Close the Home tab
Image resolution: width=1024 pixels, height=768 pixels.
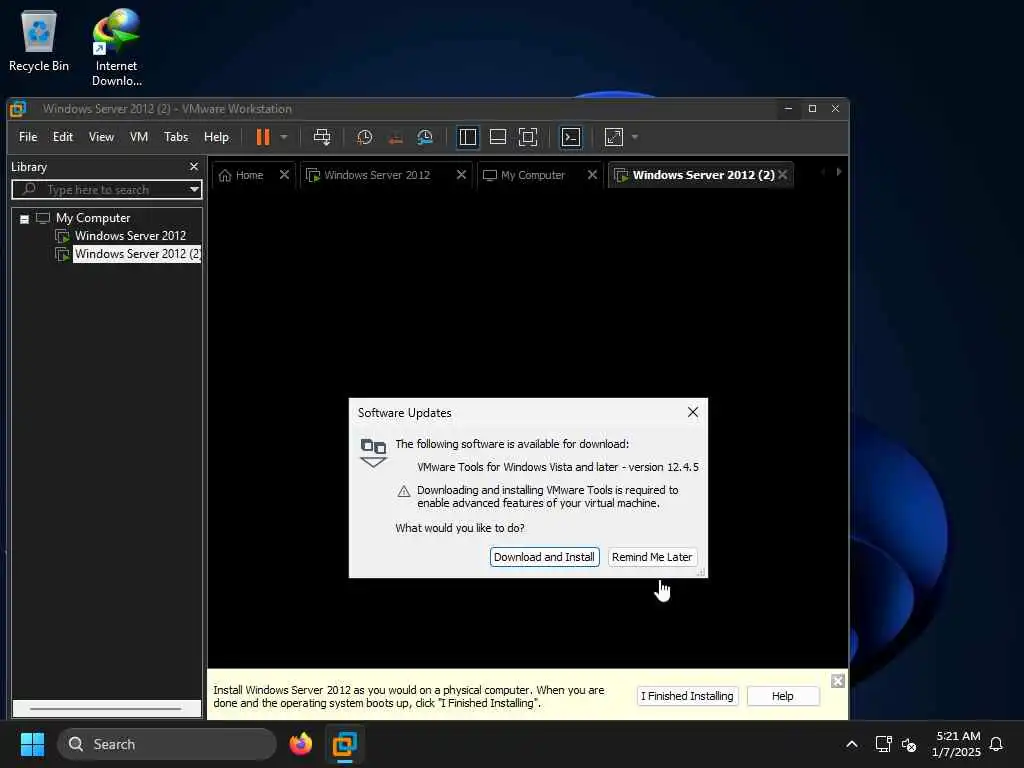(x=284, y=174)
